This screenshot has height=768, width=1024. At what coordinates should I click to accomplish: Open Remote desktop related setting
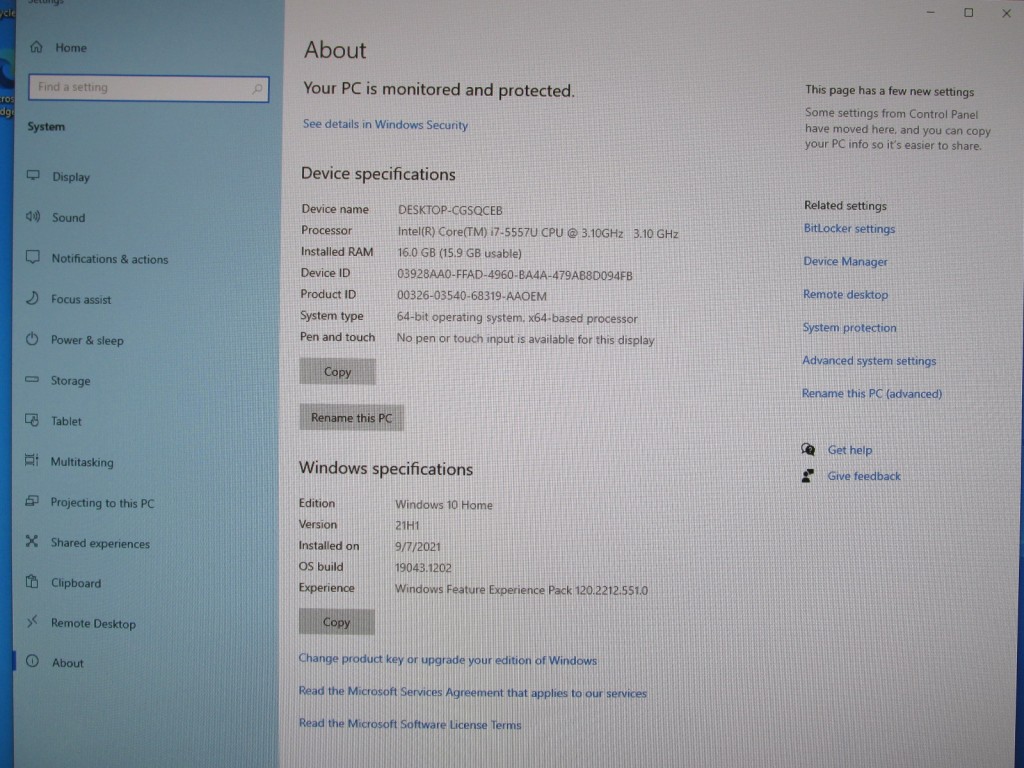845,295
